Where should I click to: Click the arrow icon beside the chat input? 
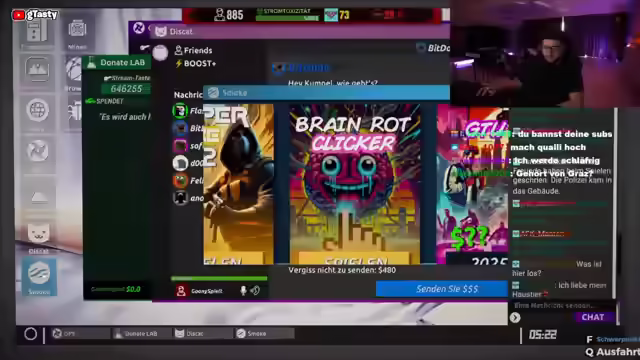pos(515,317)
